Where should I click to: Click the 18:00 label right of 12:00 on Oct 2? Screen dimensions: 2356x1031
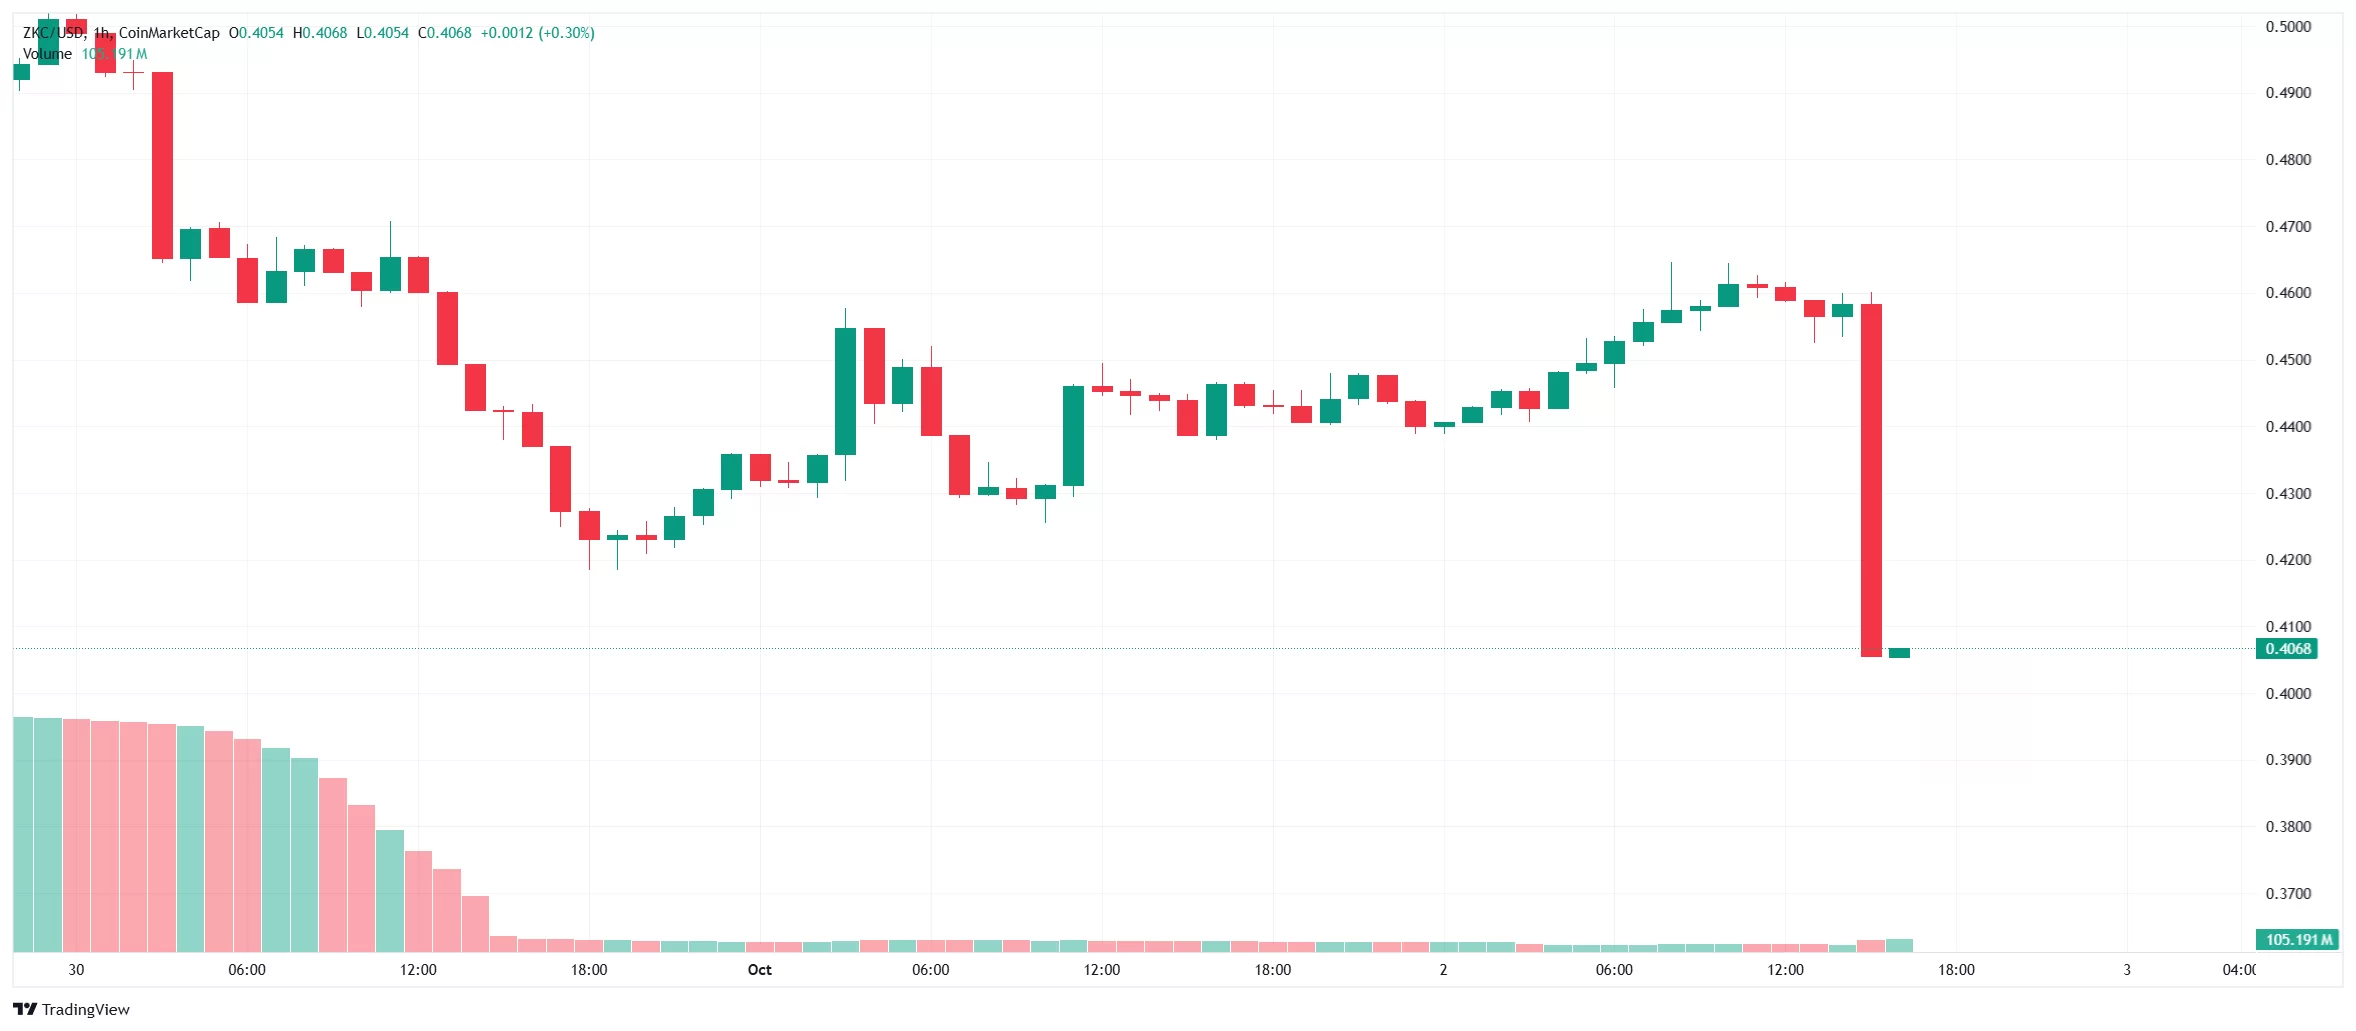tap(1956, 970)
